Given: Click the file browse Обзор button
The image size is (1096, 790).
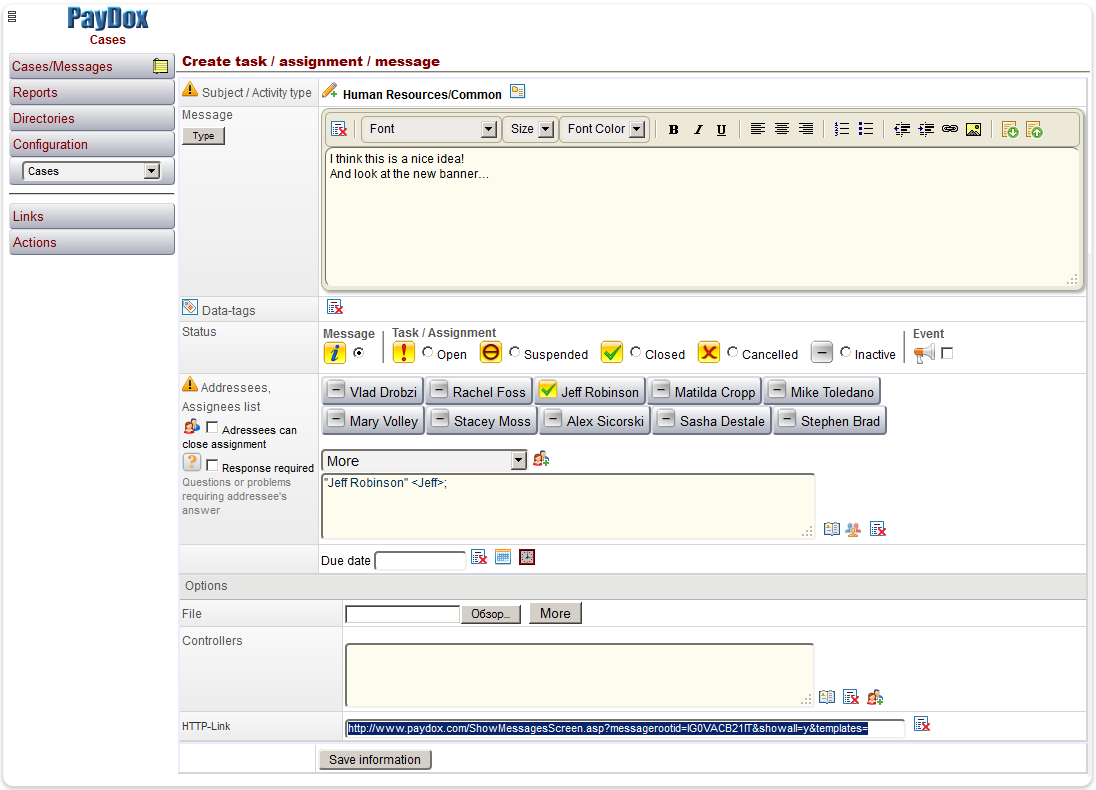Looking at the screenshot, I should pyautogui.click(x=491, y=614).
